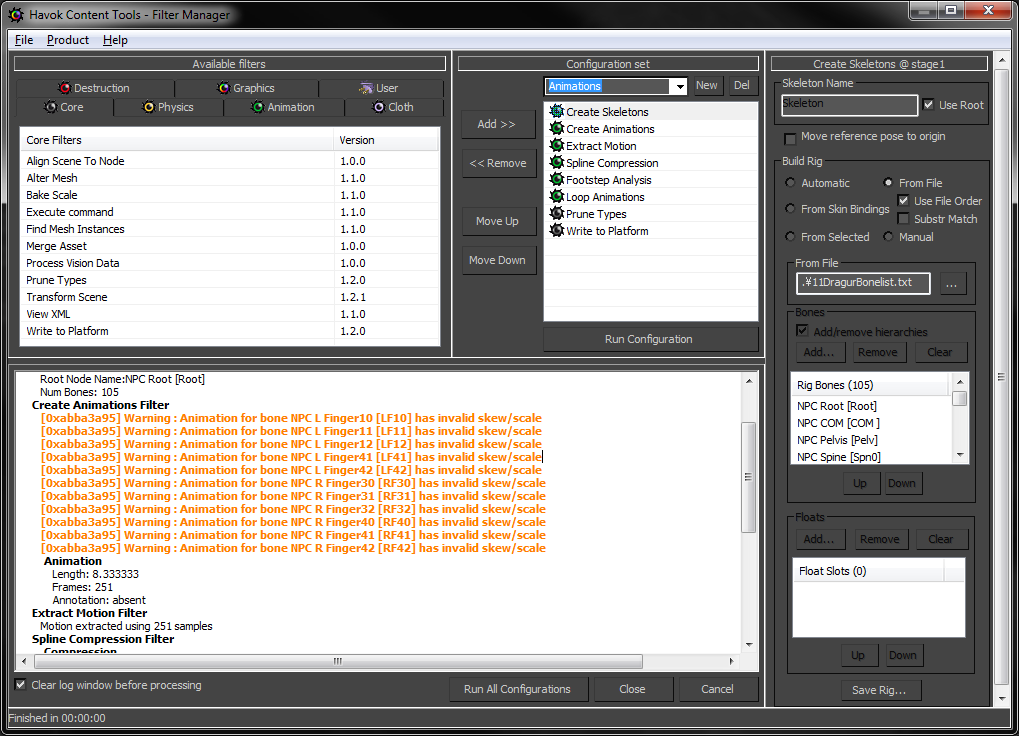Click the << Remove button
The image size is (1019, 736).
point(498,163)
